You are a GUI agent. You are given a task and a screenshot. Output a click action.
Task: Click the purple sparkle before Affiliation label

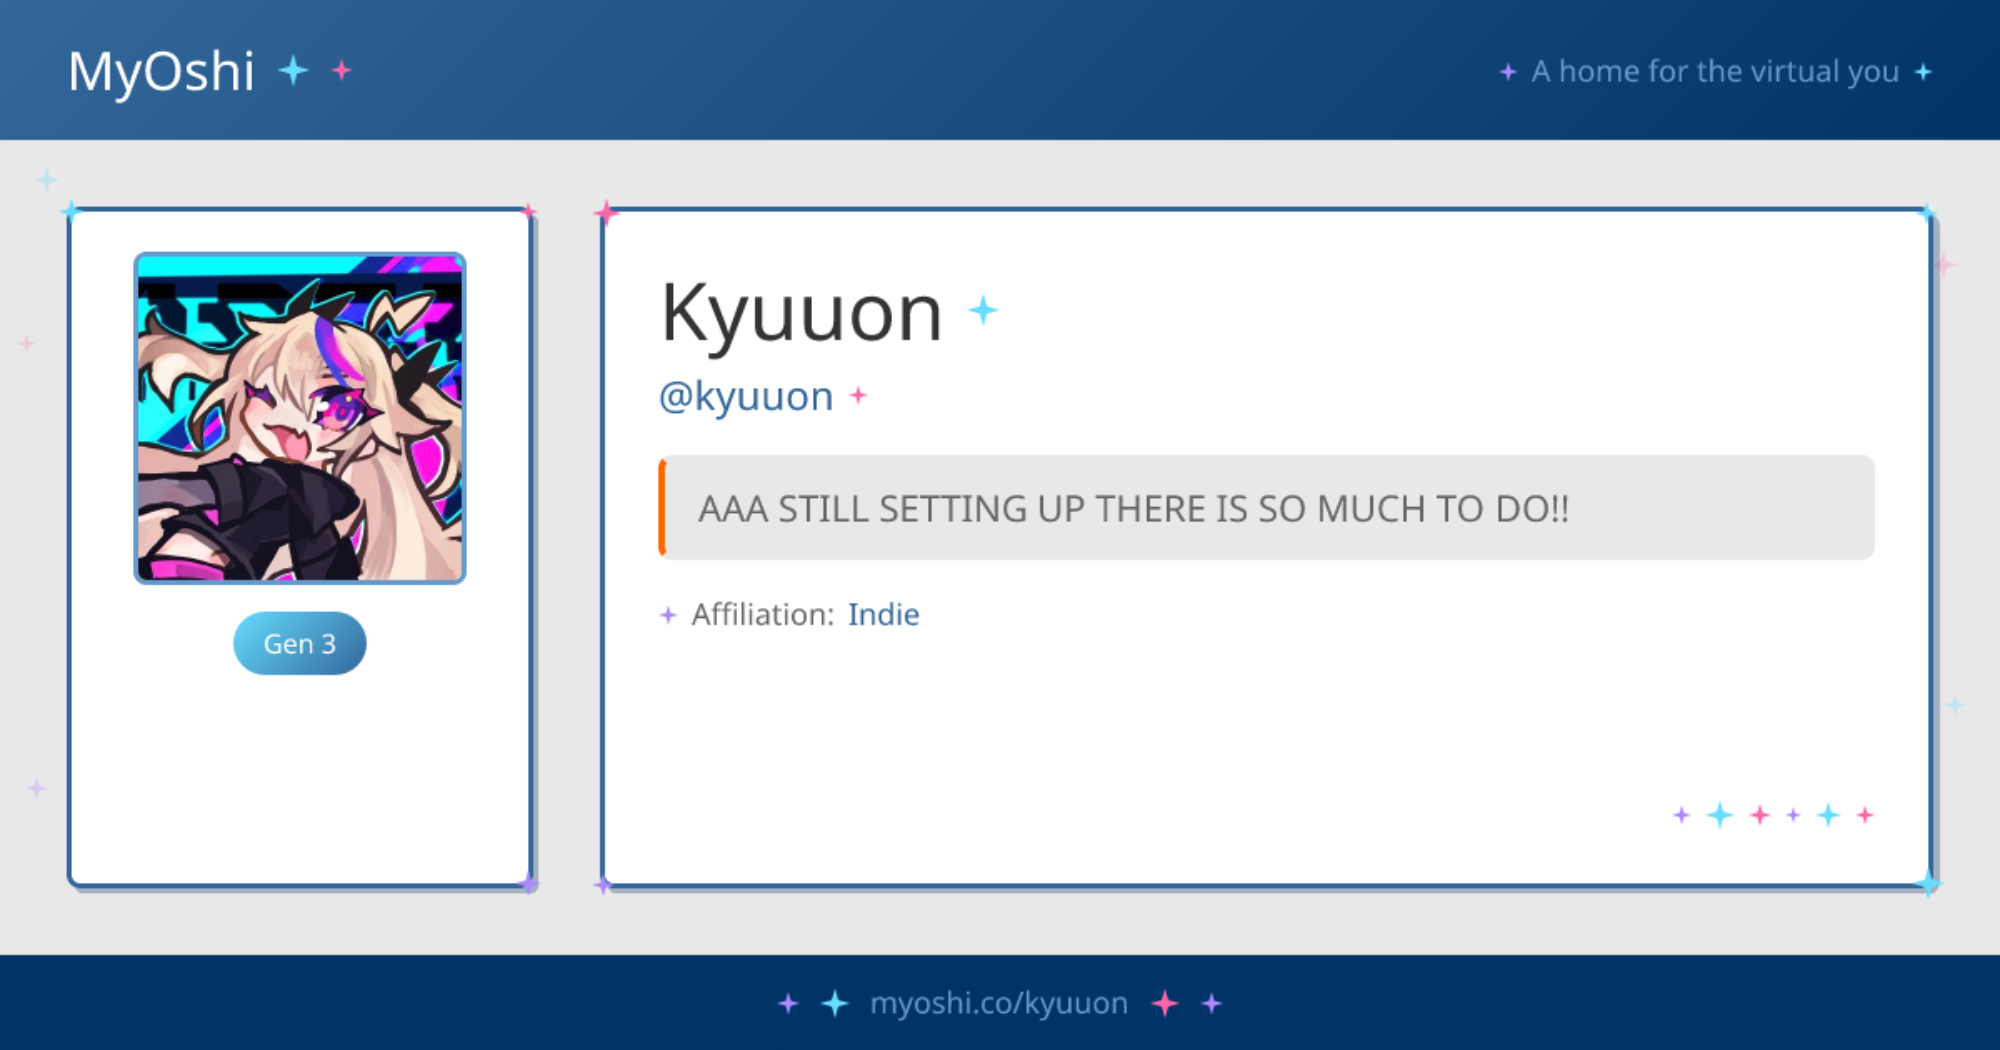click(x=668, y=615)
